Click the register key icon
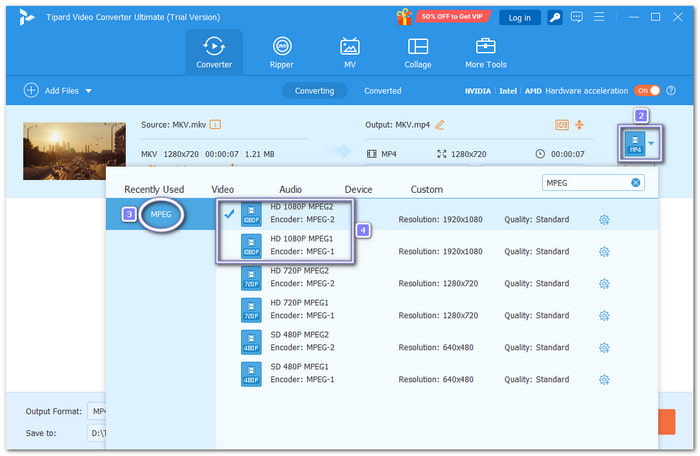 coord(554,17)
